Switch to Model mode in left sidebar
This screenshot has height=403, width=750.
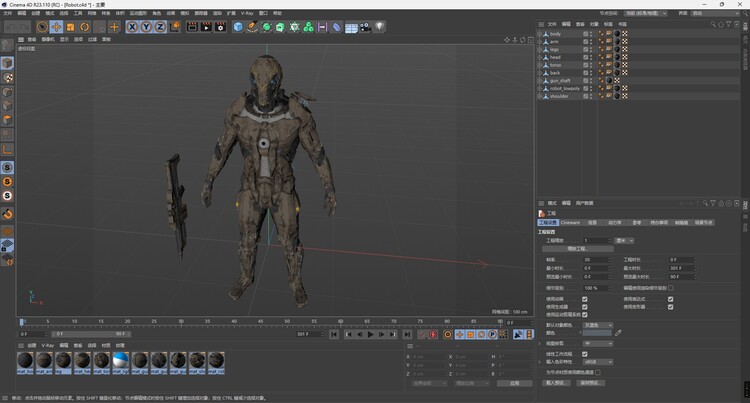[7, 63]
